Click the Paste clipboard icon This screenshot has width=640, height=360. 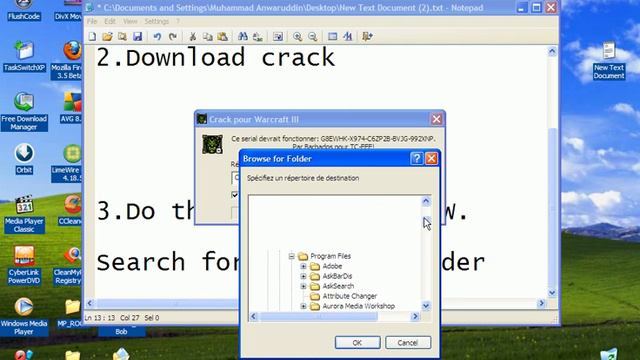222,37
